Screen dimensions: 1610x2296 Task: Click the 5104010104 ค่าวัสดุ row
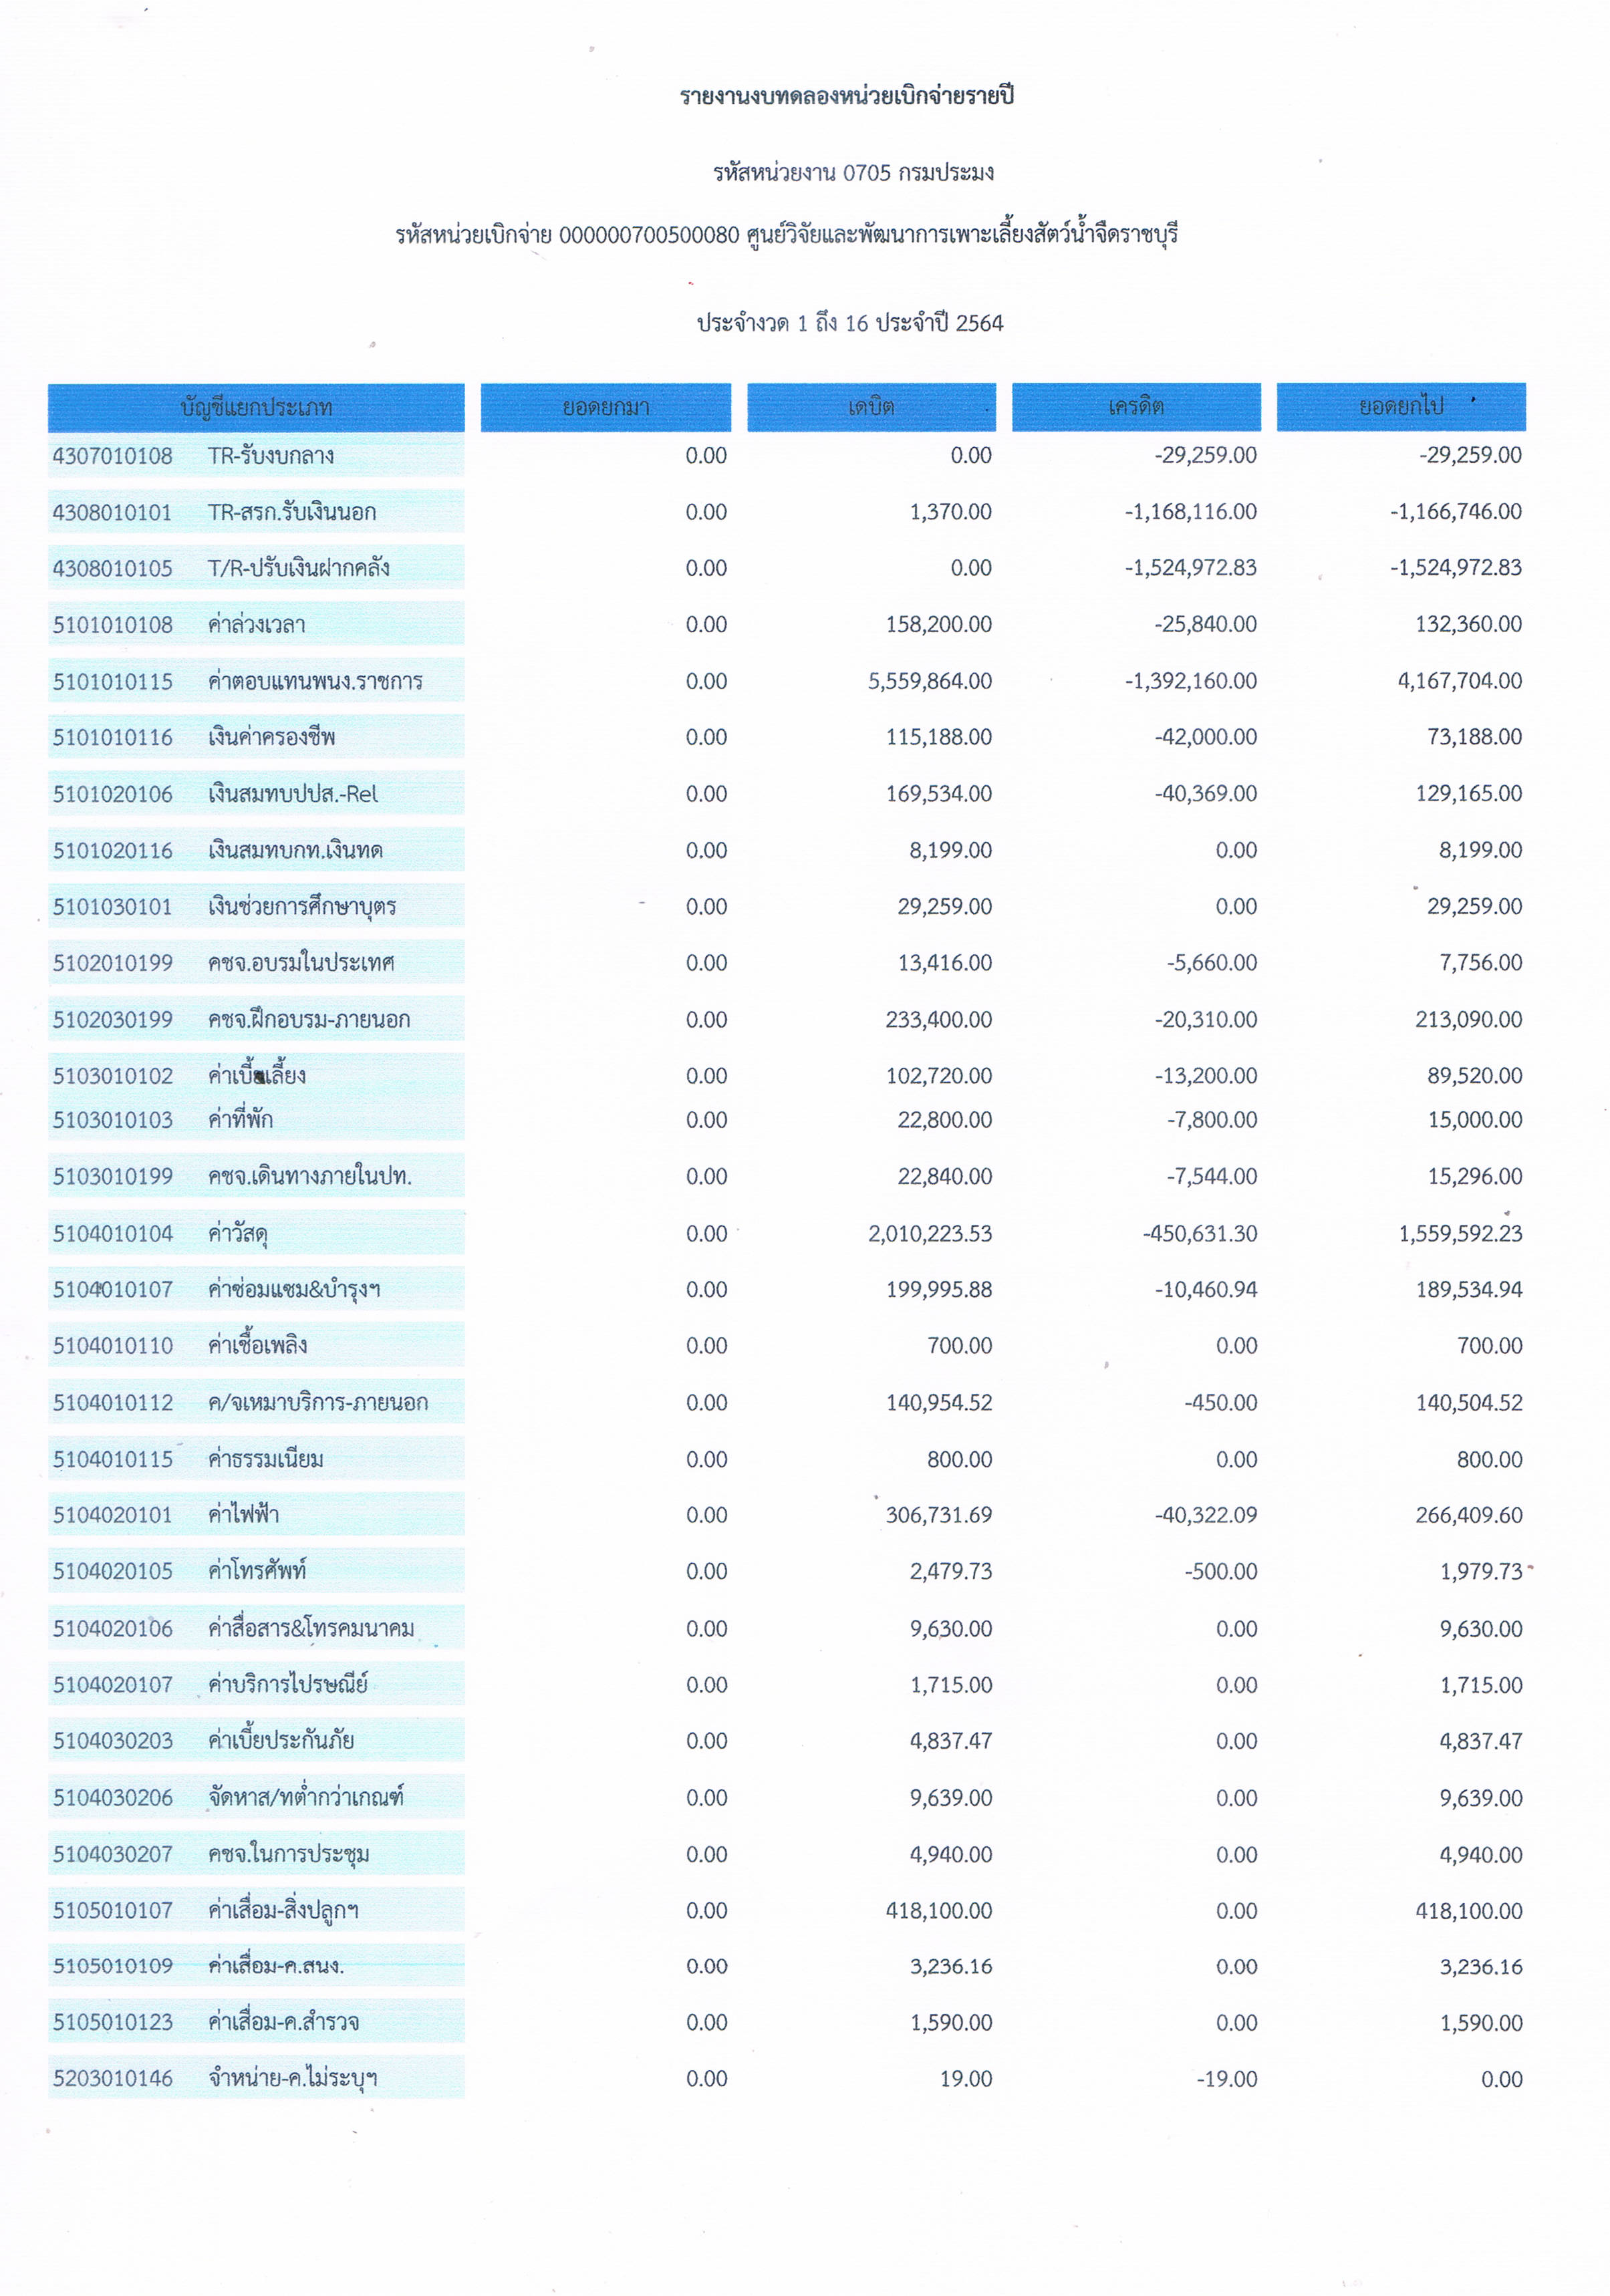tap(256, 1233)
